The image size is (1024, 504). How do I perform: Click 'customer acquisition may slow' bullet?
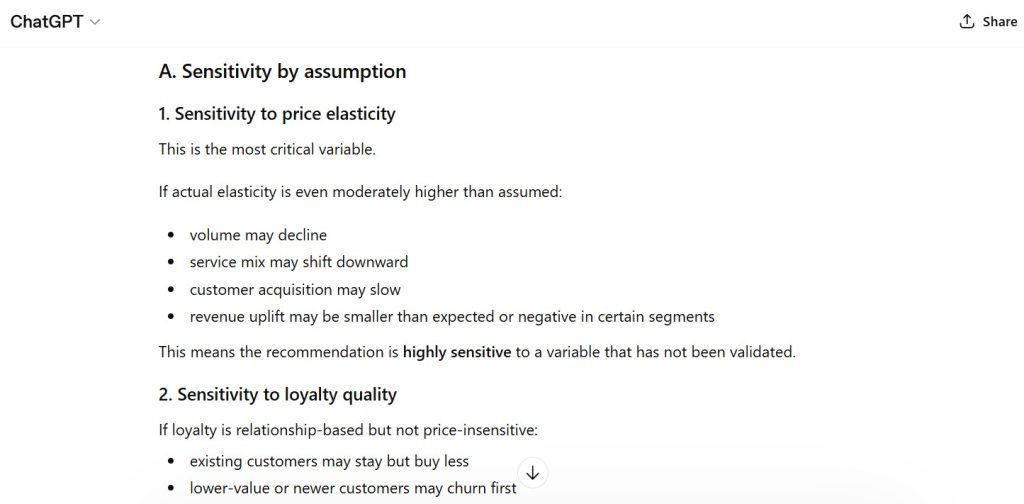pyautogui.click(x=295, y=290)
